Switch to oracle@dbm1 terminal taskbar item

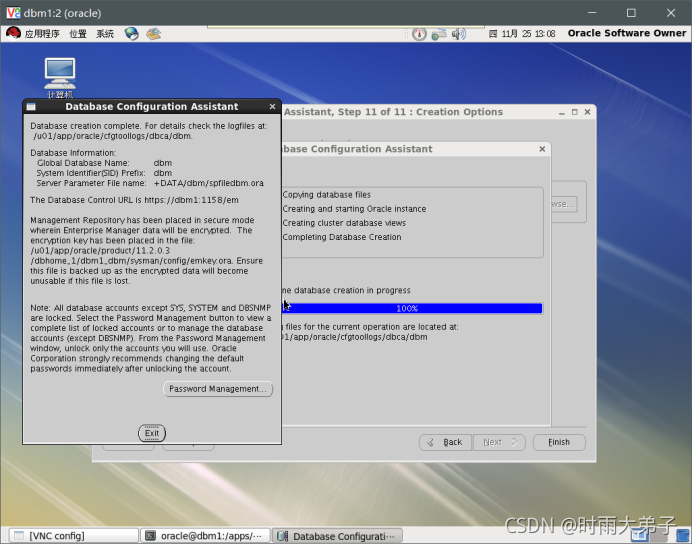tap(205, 536)
